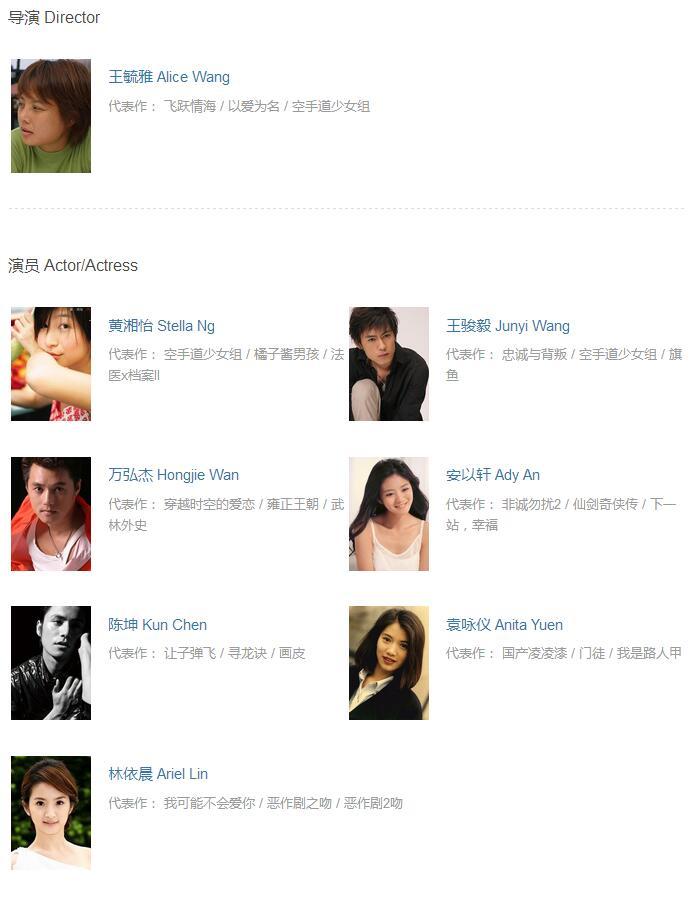Click the 演员 Actor/Actress section heading
Viewport: 700px width, 905px height.
(73, 265)
